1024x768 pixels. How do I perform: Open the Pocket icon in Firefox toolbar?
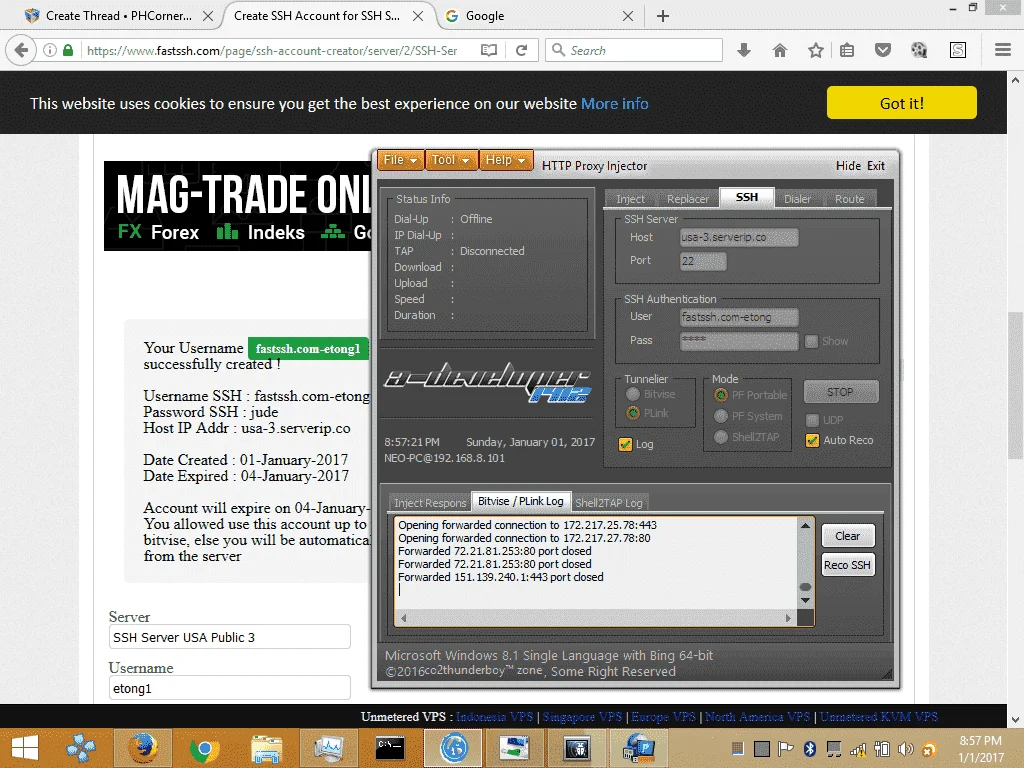click(x=883, y=50)
